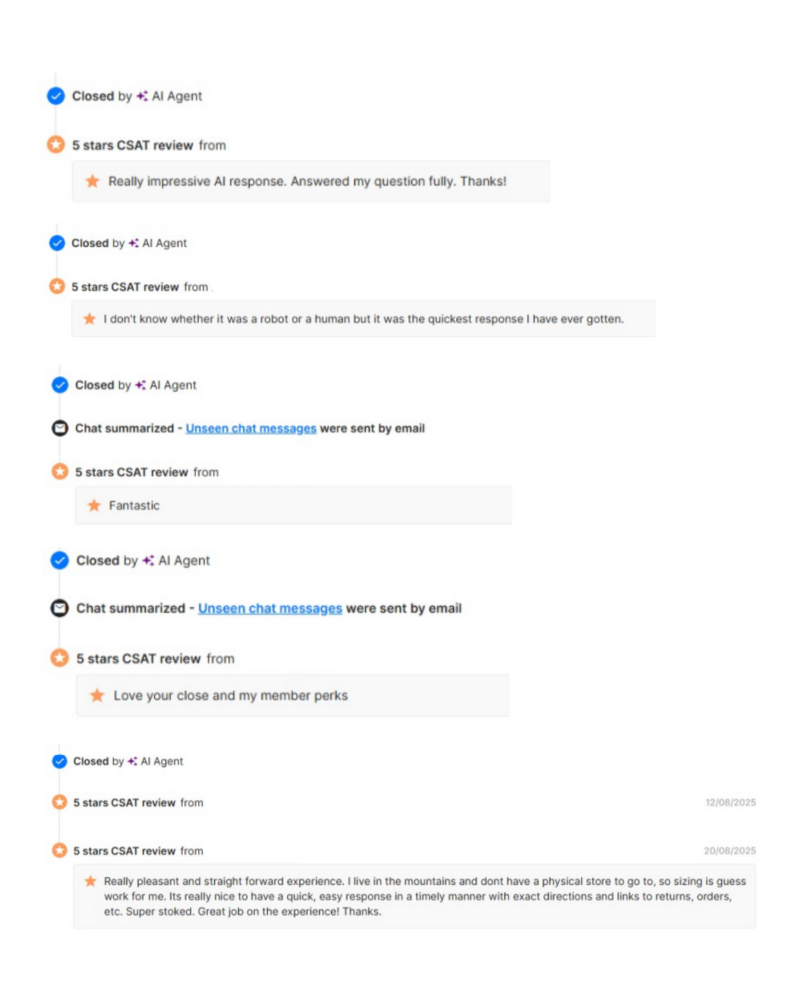Open the "Unseen chat messages" link above the "Love your close" review

point(270,608)
